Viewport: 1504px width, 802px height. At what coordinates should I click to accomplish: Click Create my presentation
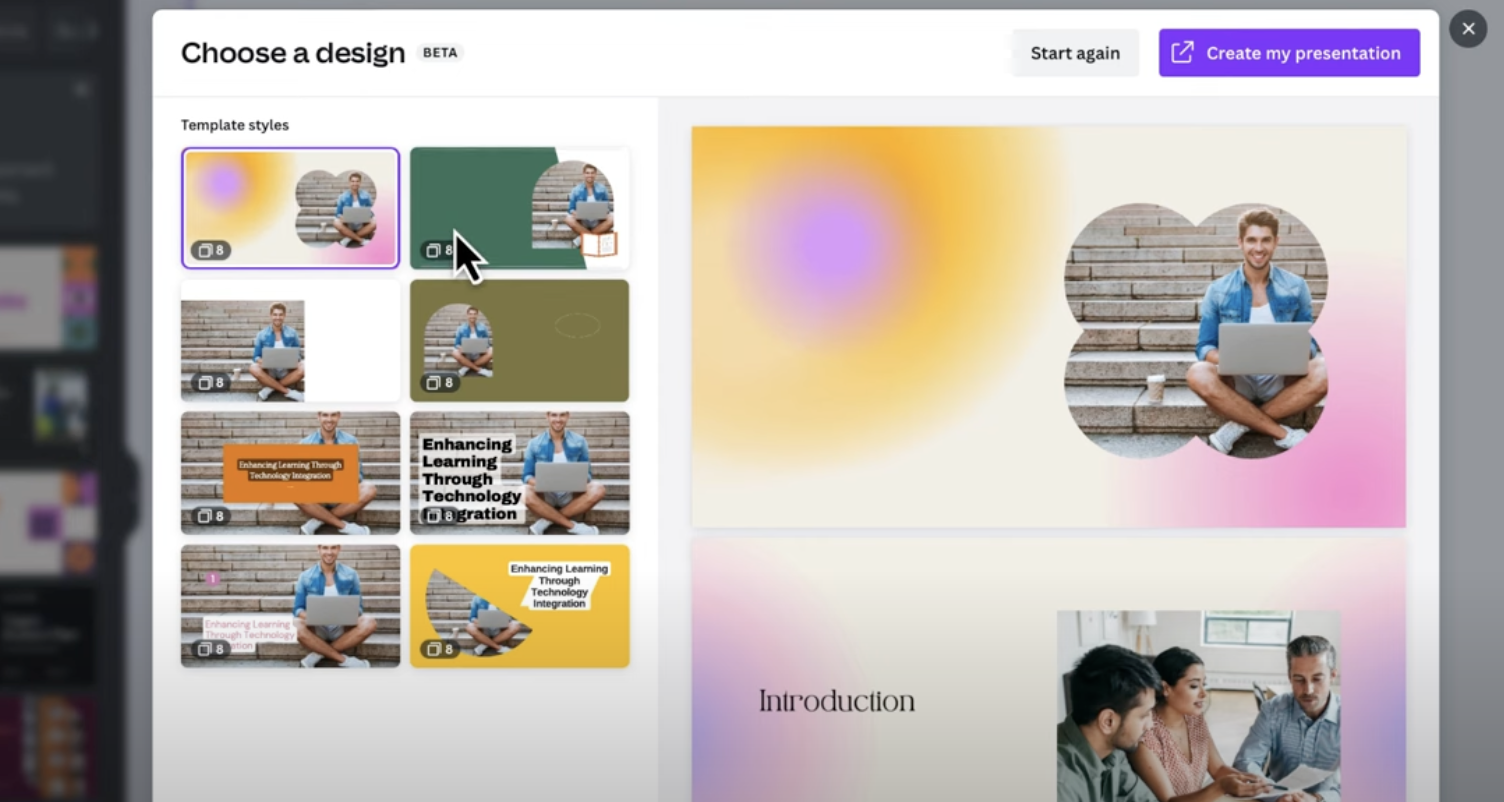coord(1289,53)
